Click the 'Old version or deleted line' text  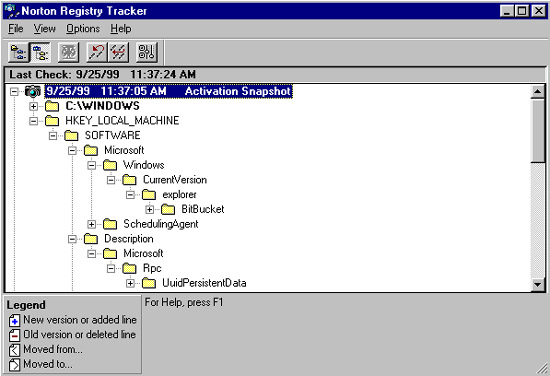pos(80,335)
